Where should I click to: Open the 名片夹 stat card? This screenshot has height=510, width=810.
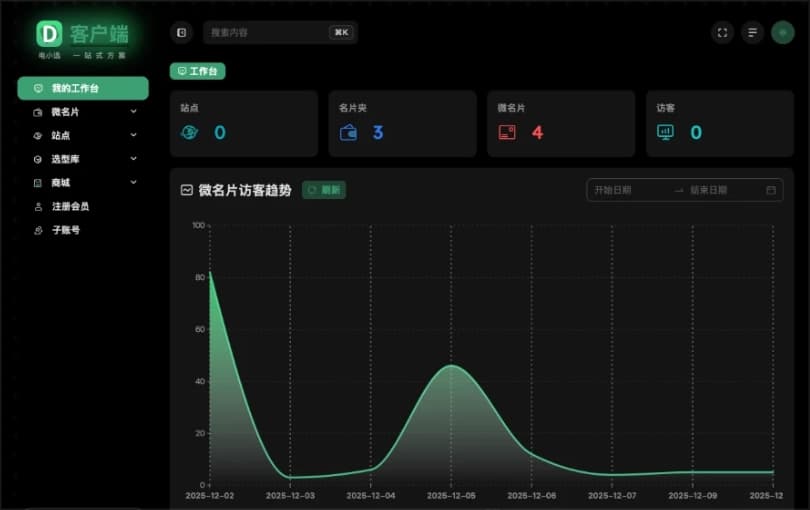402,123
